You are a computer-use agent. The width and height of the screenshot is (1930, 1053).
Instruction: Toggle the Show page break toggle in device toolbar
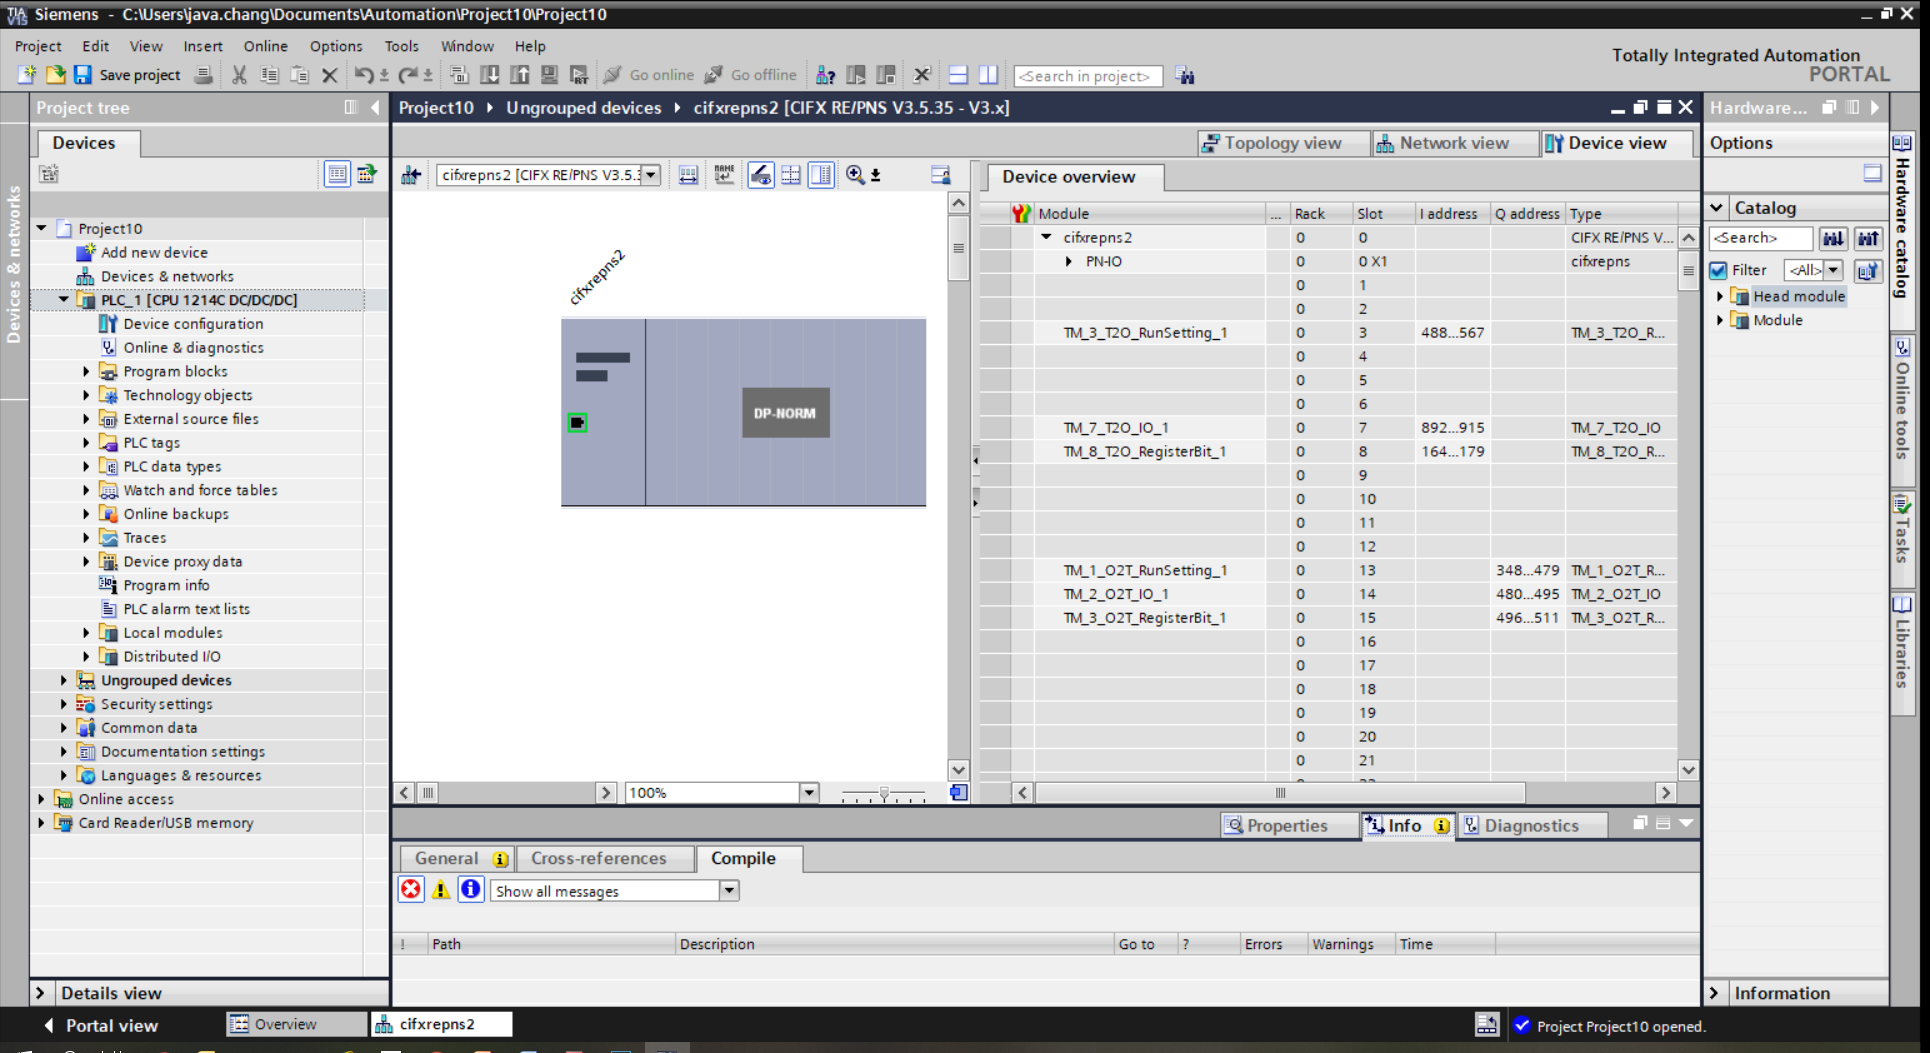click(791, 175)
